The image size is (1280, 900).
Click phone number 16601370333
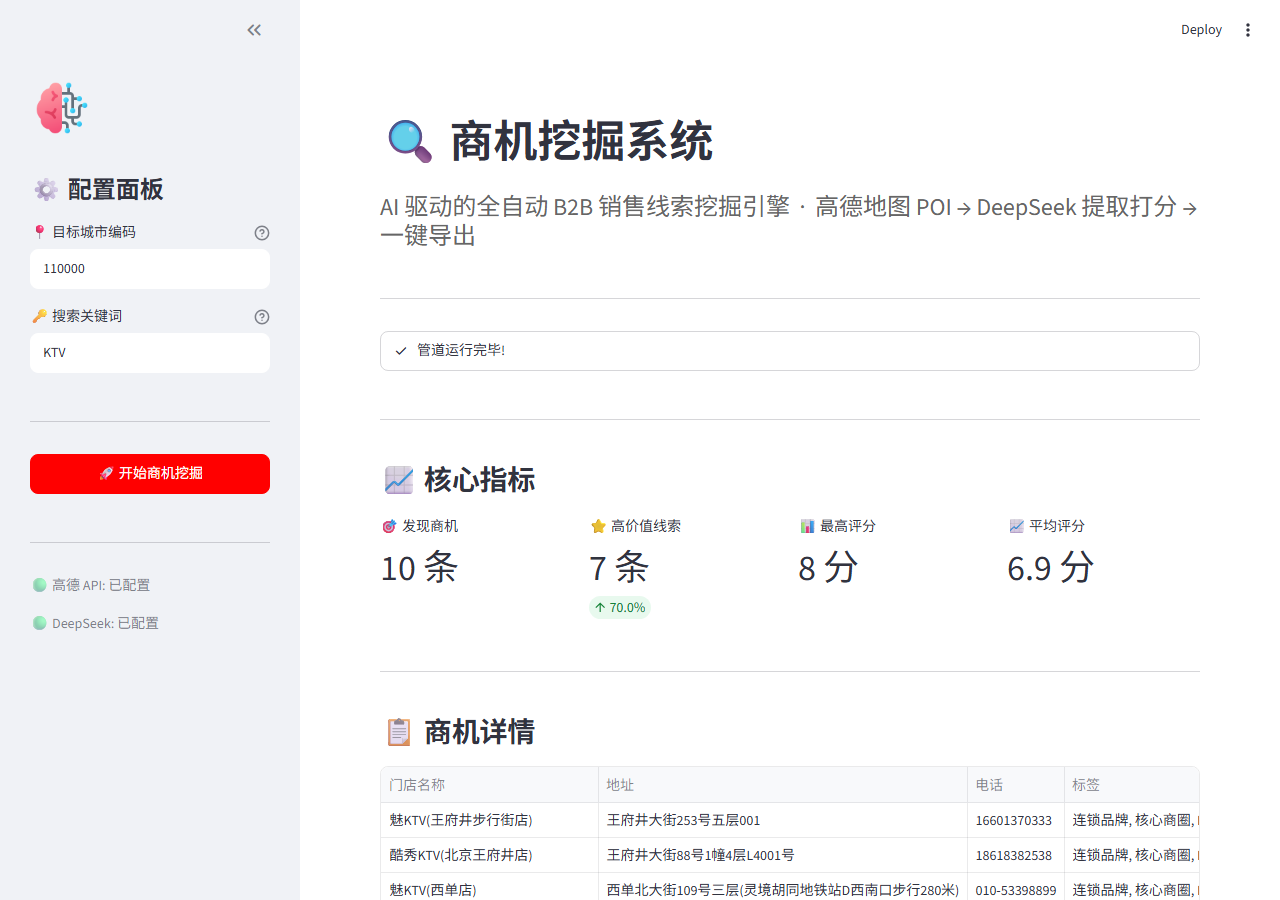pyautogui.click(x=1016, y=820)
